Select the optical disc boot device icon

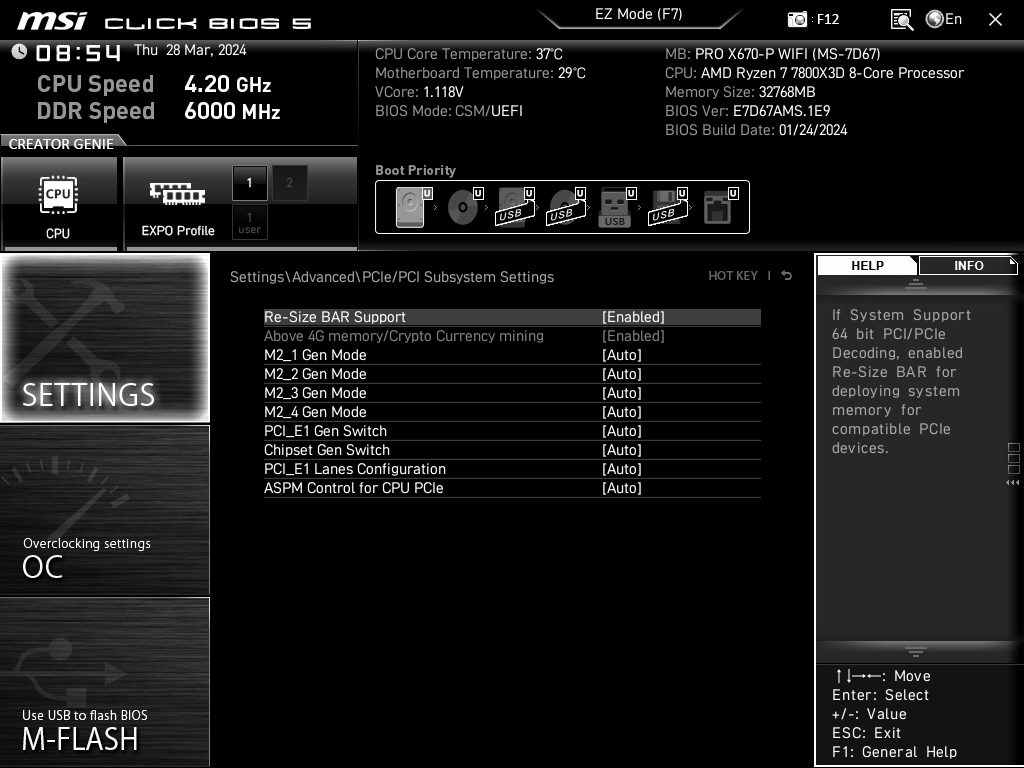[464, 207]
